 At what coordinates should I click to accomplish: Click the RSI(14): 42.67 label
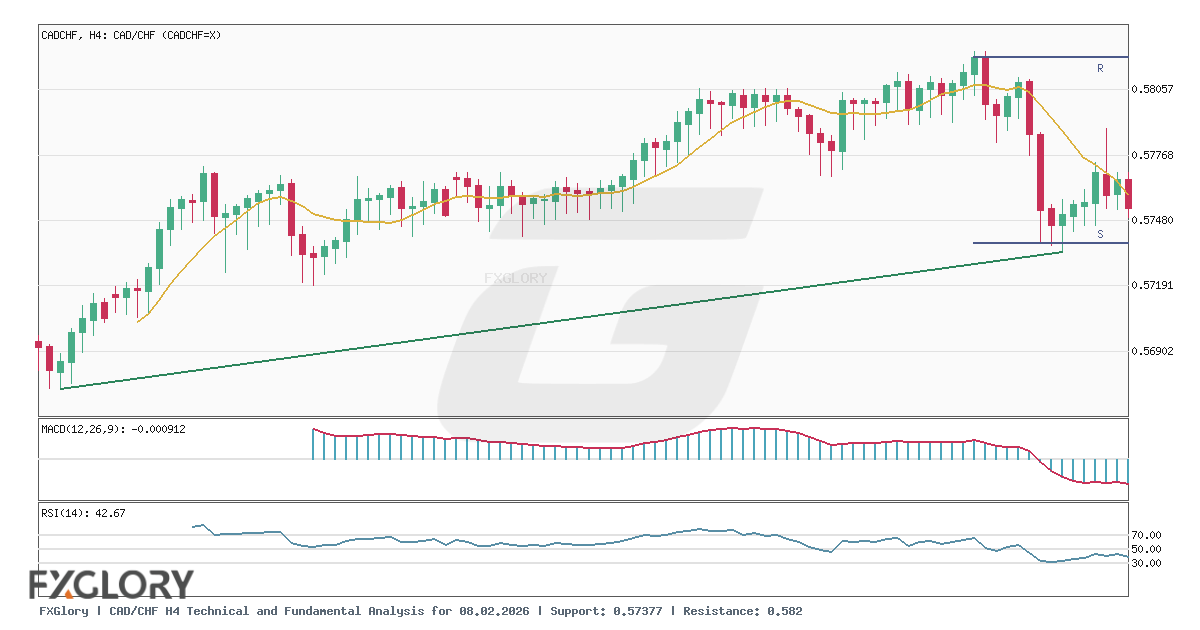83,513
